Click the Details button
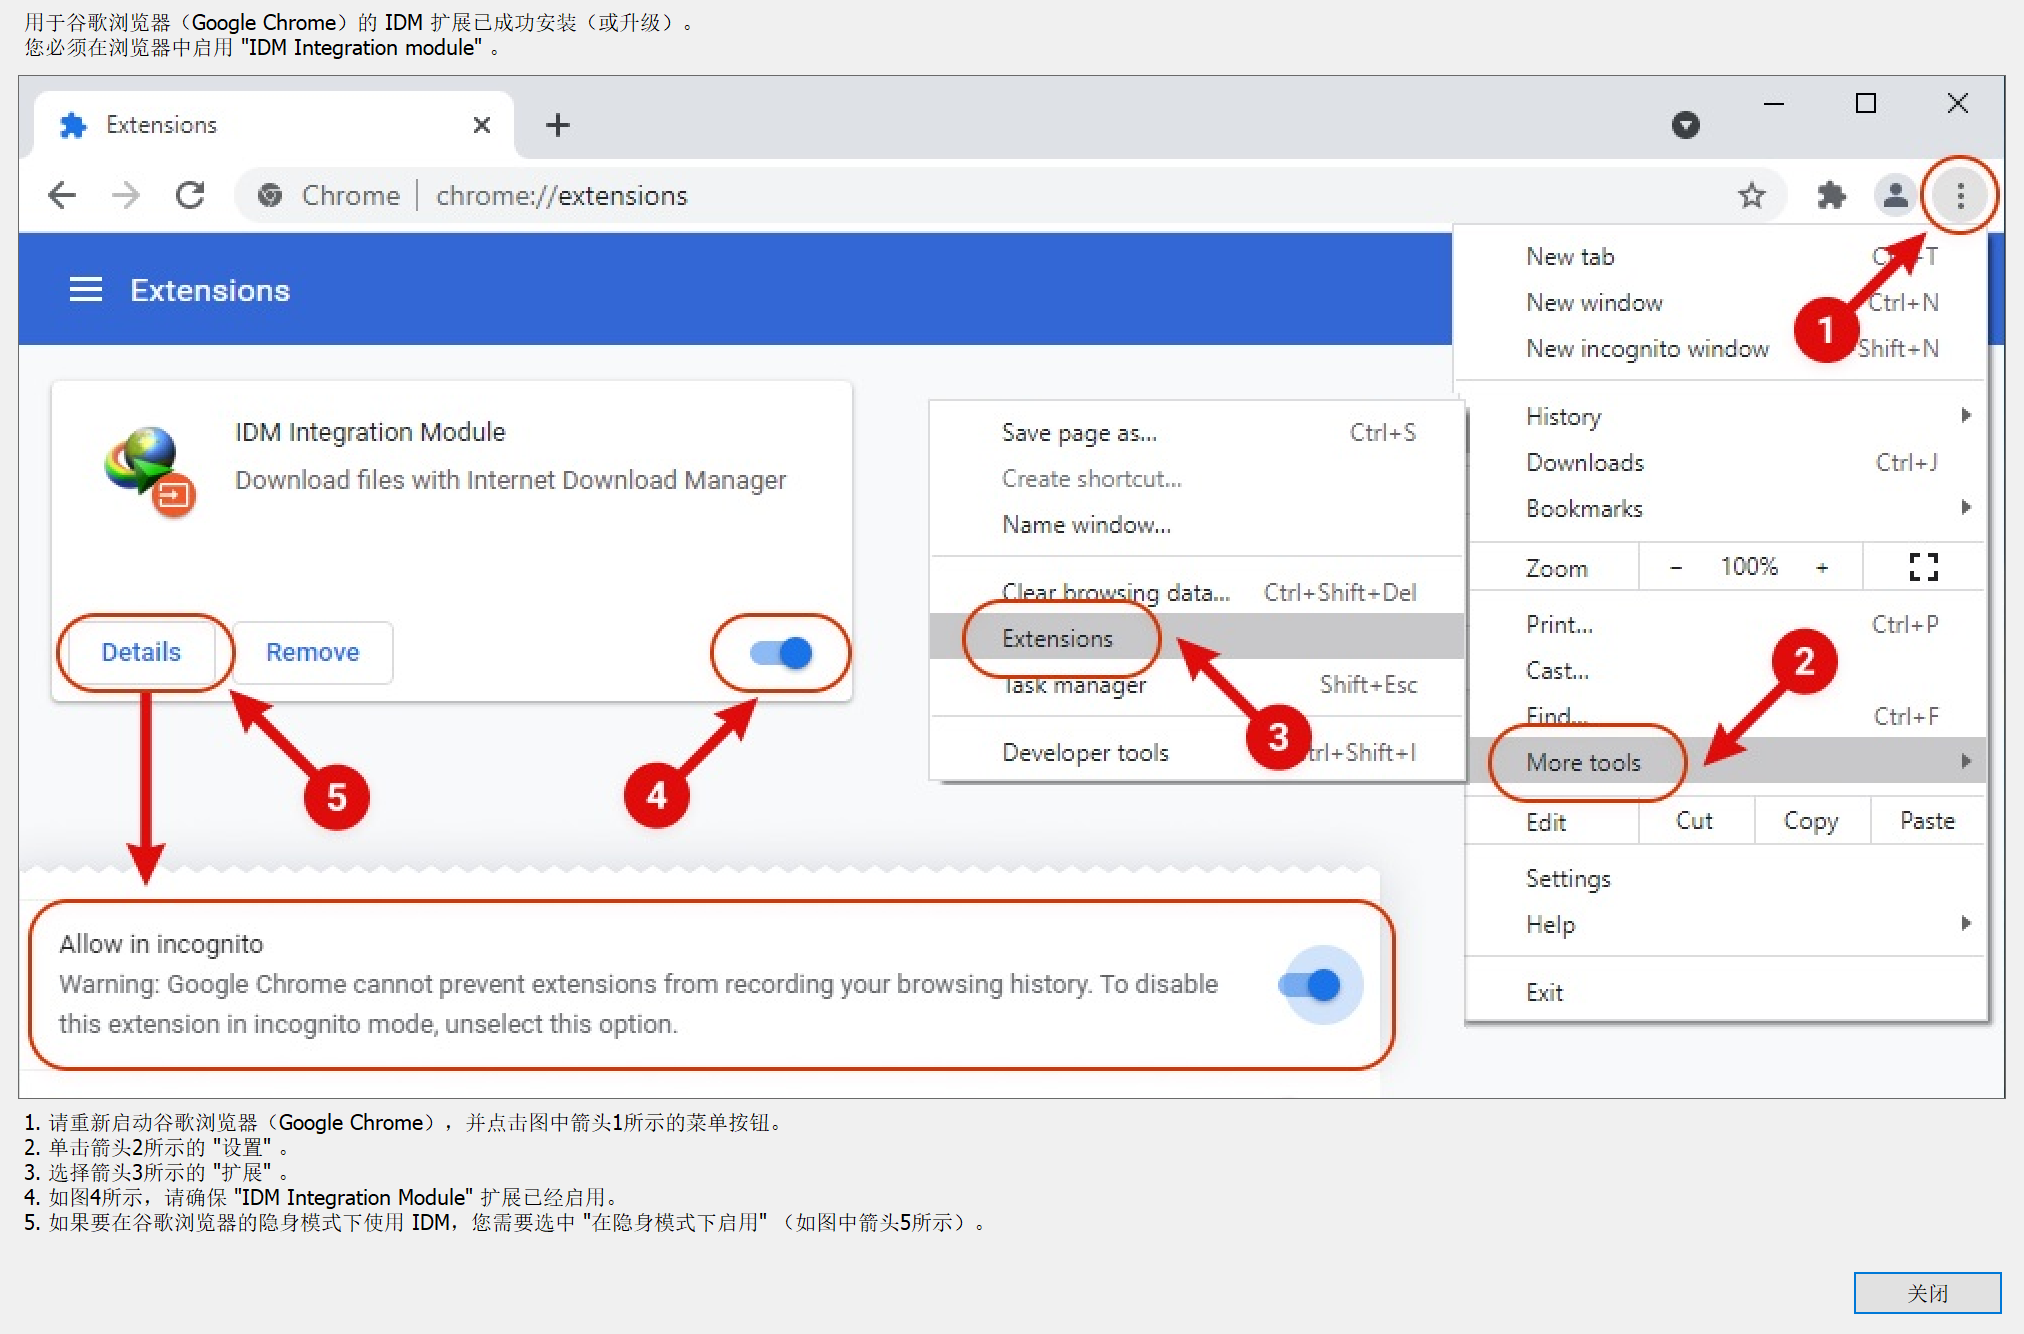 coord(141,652)
